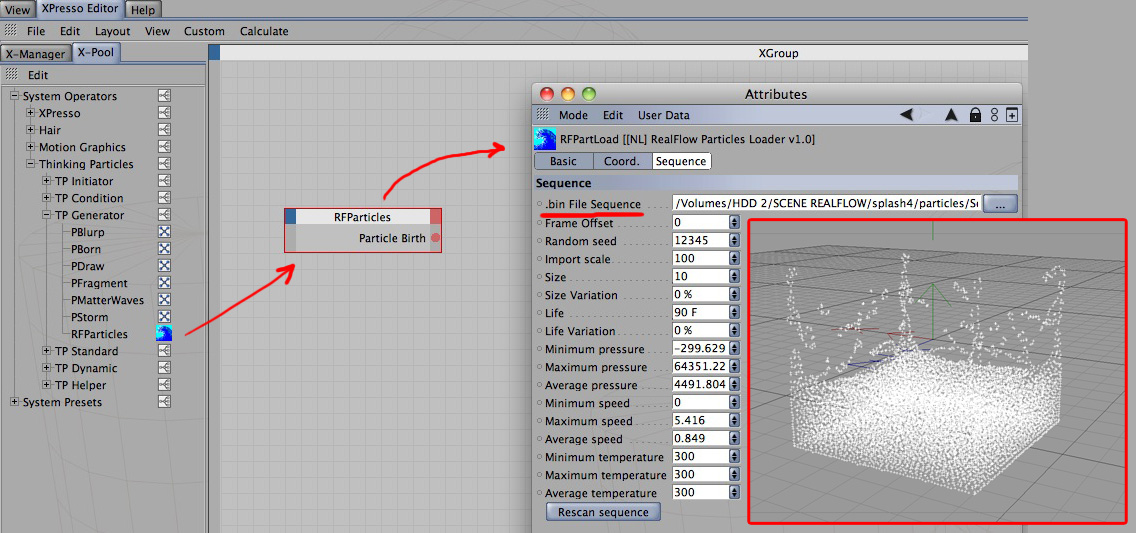Open the Calculate menu

(264, 31)
